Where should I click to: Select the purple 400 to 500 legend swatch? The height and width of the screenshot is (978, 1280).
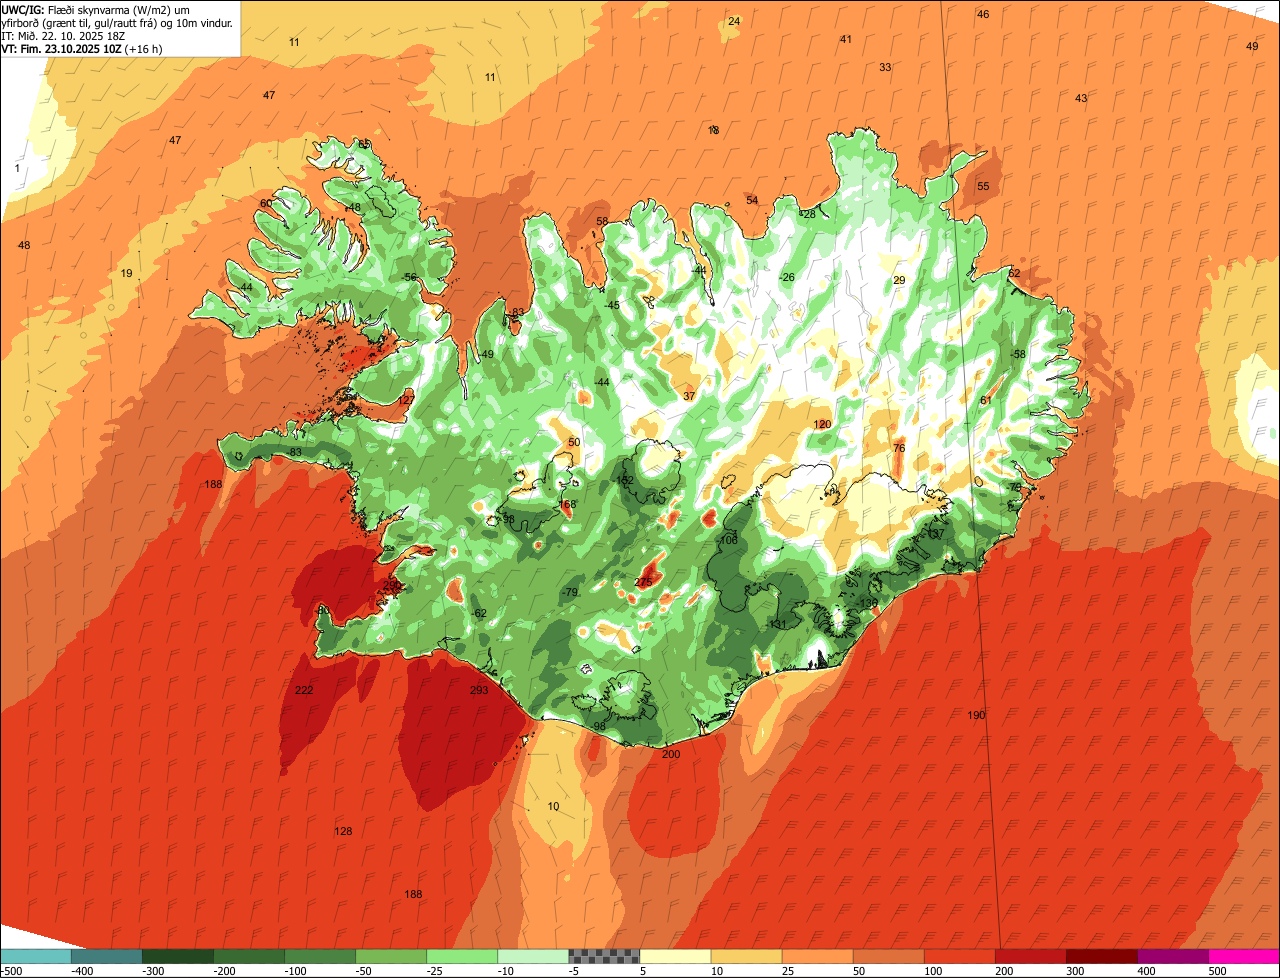pos(1173,956)
